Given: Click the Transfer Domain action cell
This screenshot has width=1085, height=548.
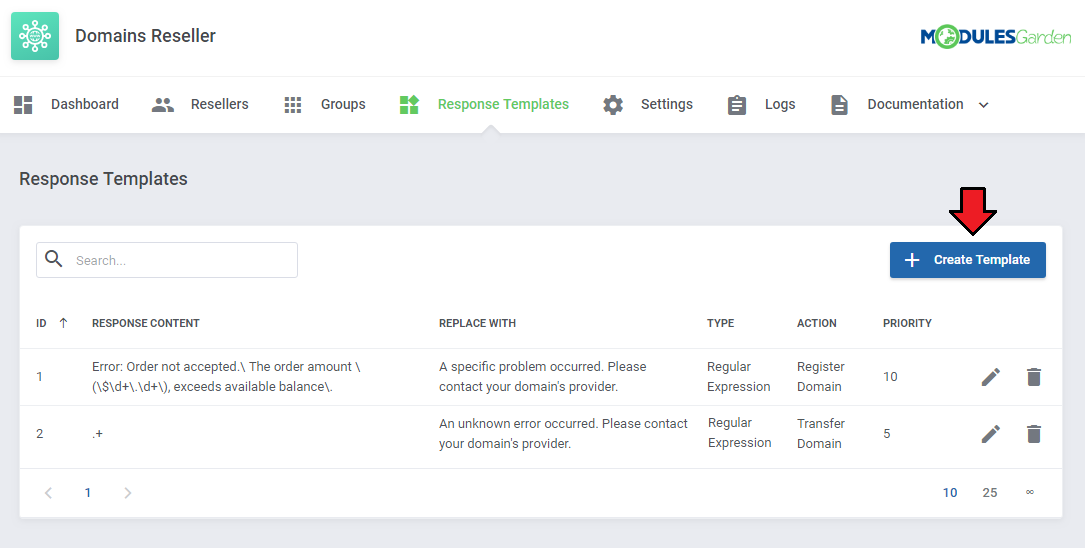Looking at the screenshot, I should [821, 434].
